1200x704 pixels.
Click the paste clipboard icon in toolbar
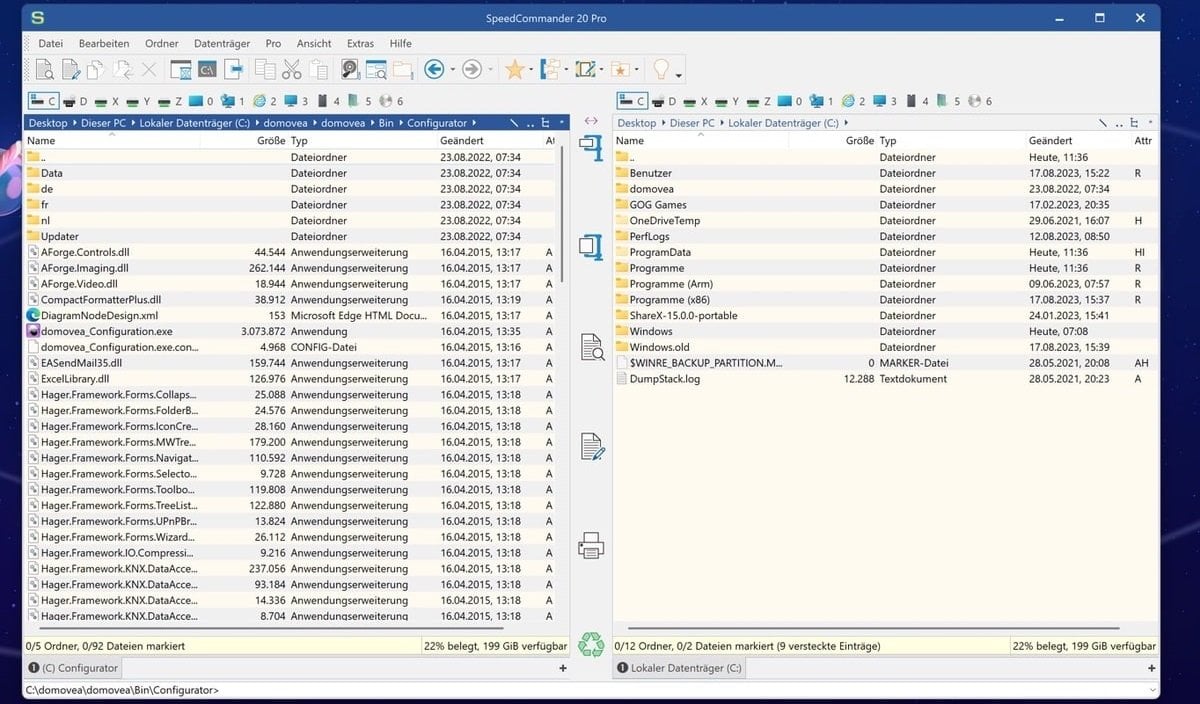pyautogui.click(x=318, y=69)
